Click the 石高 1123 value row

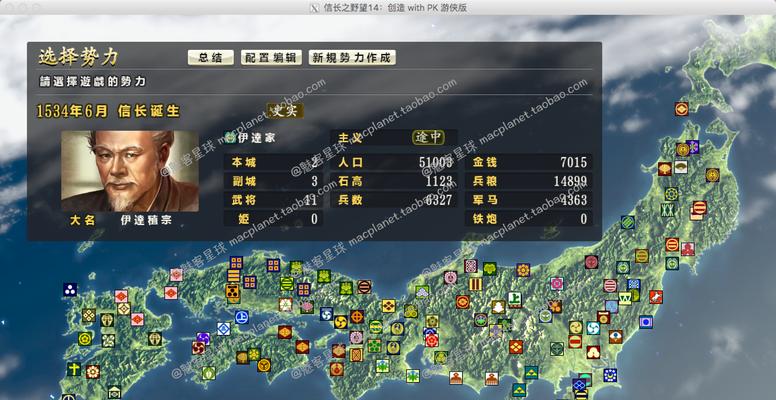pos(395,181)
